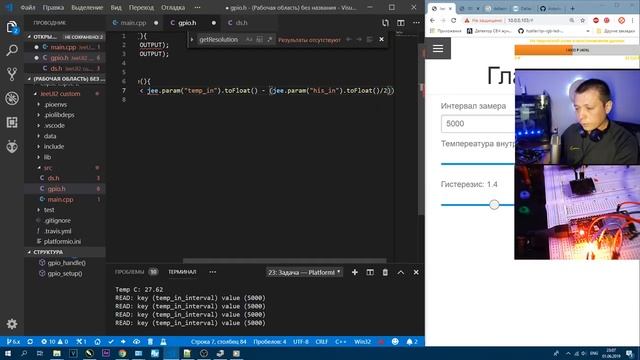Split the terminal panel
The image size is (640, 360).
pyautogui.click(x=370, y=272)
